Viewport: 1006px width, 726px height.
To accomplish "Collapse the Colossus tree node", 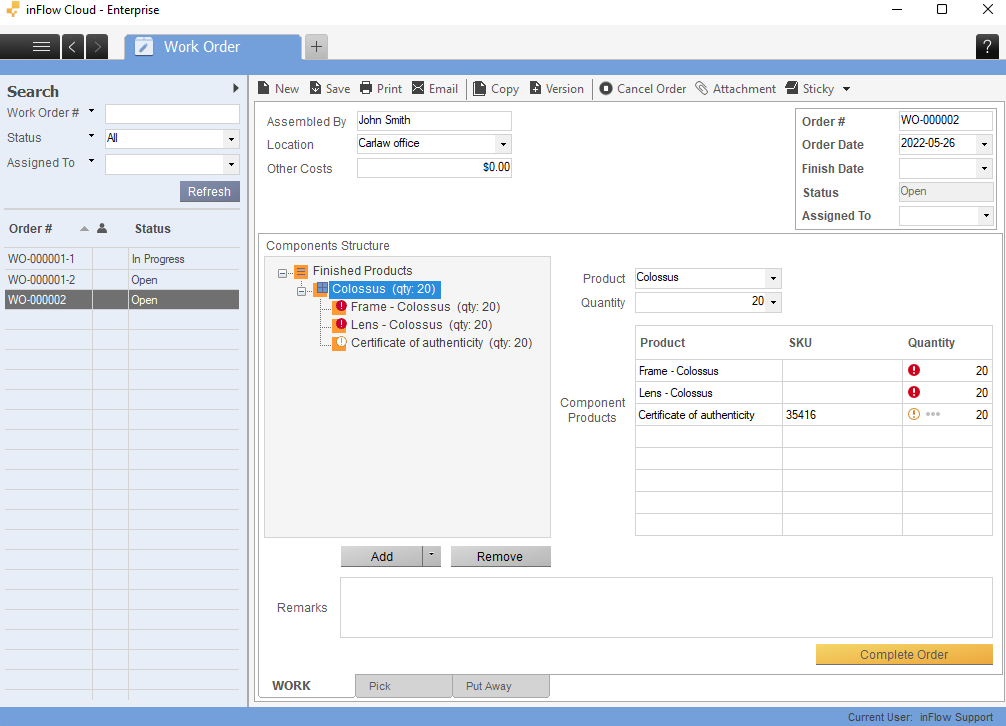I will click(301, 291).
